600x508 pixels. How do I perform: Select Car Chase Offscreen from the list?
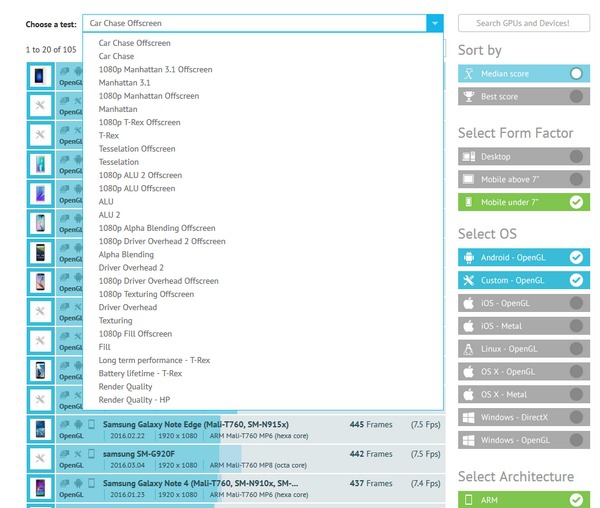[134, 43]
